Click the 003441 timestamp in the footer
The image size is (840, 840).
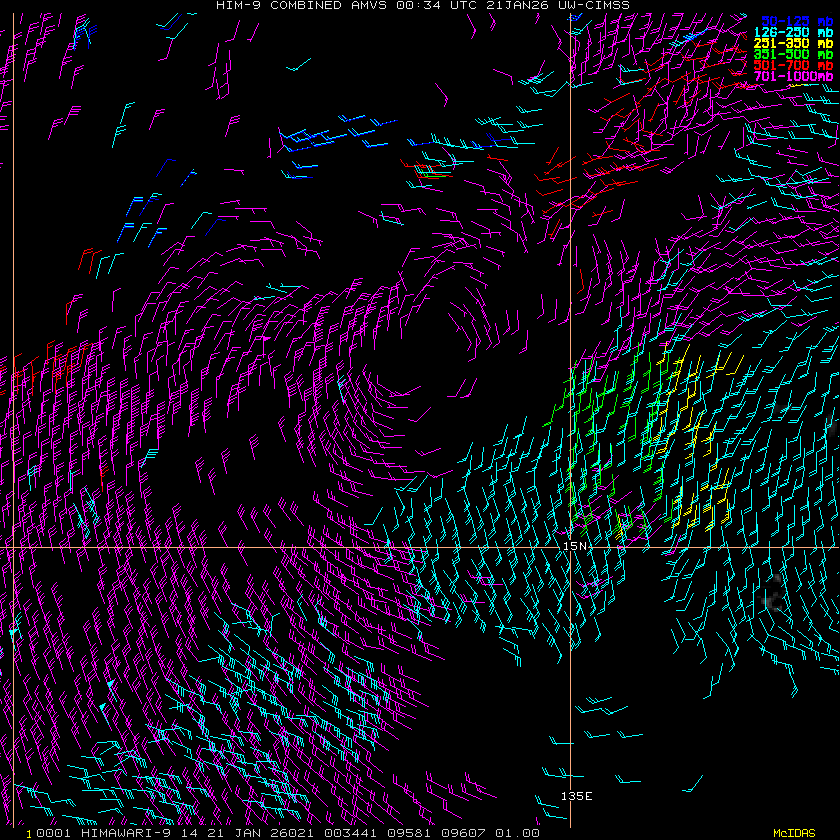350,833
